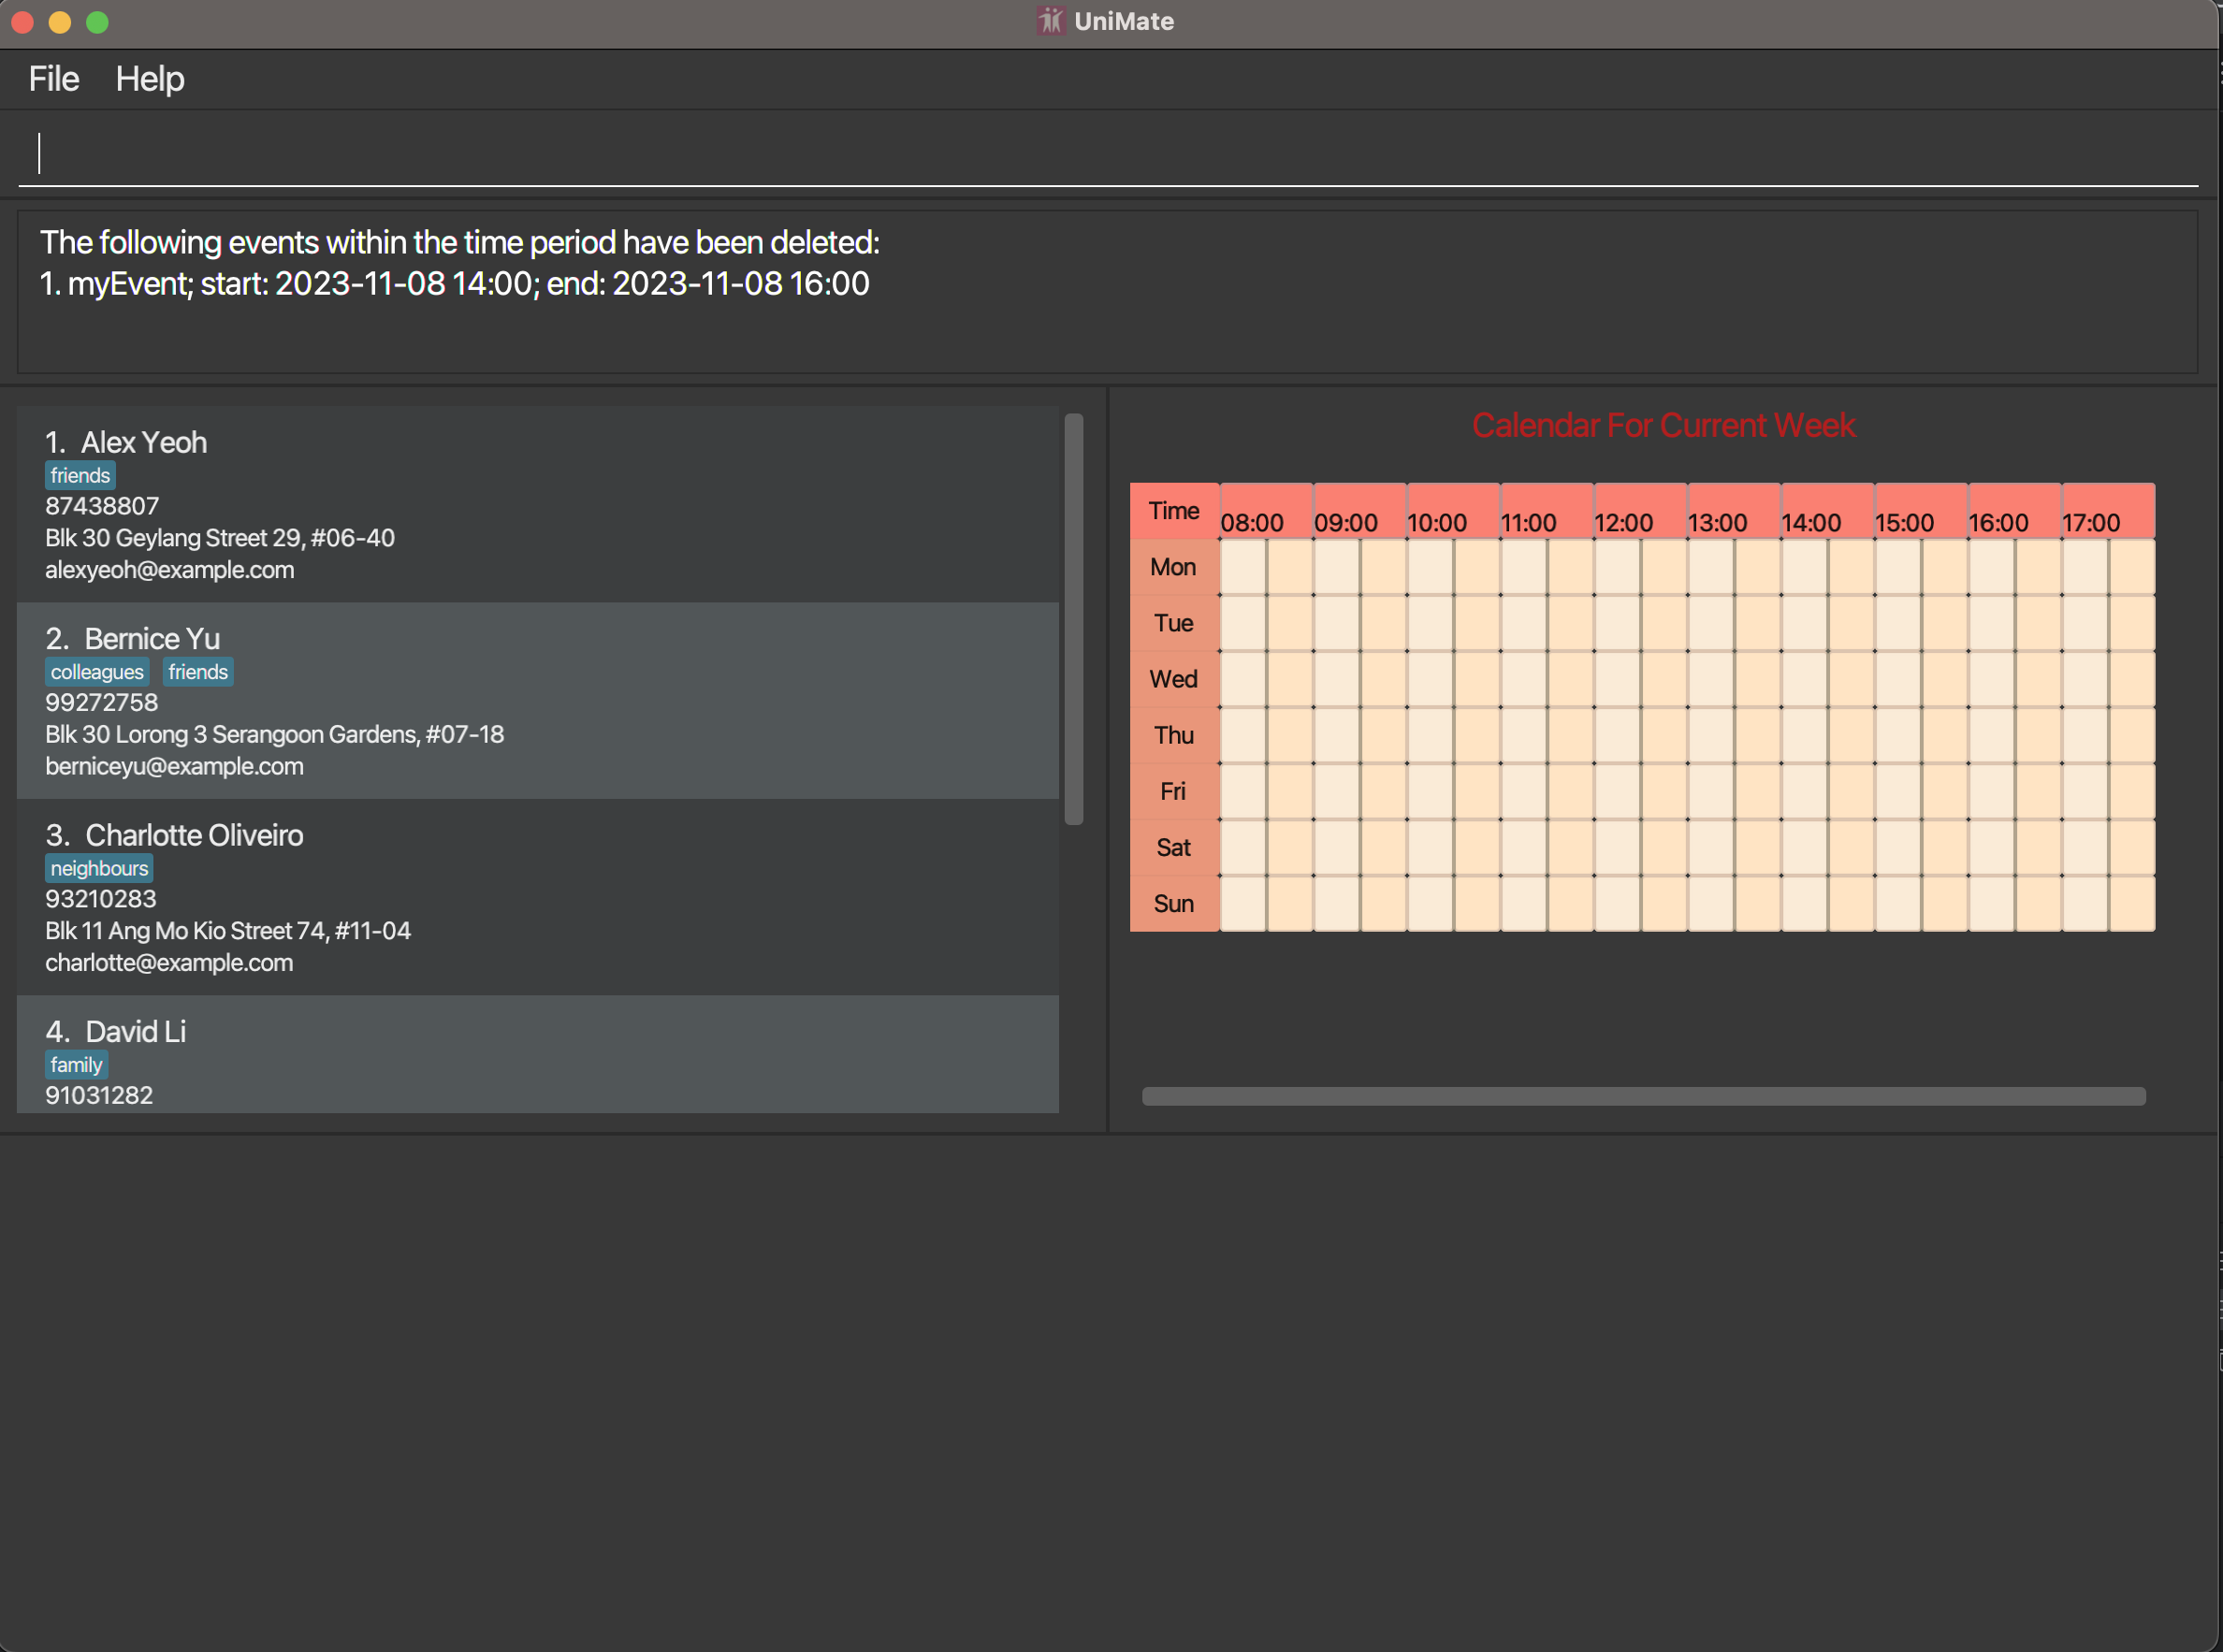Open the File menu
Image resolution: width=2223 pixels, height=1652 pixels.
(54, 79)
